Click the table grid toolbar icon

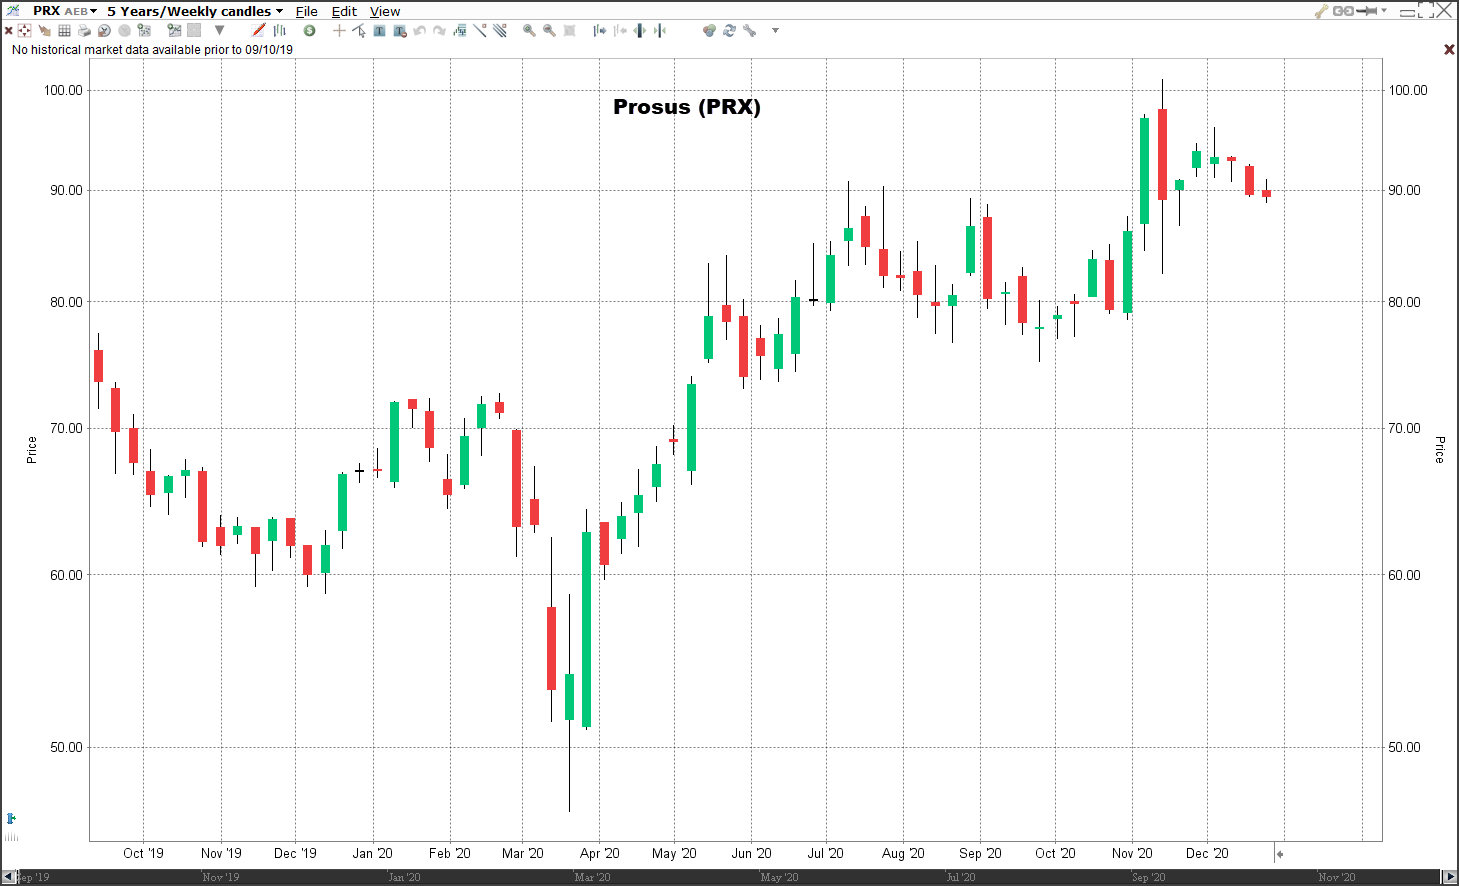pyautogui.click(x=64, y=30)
